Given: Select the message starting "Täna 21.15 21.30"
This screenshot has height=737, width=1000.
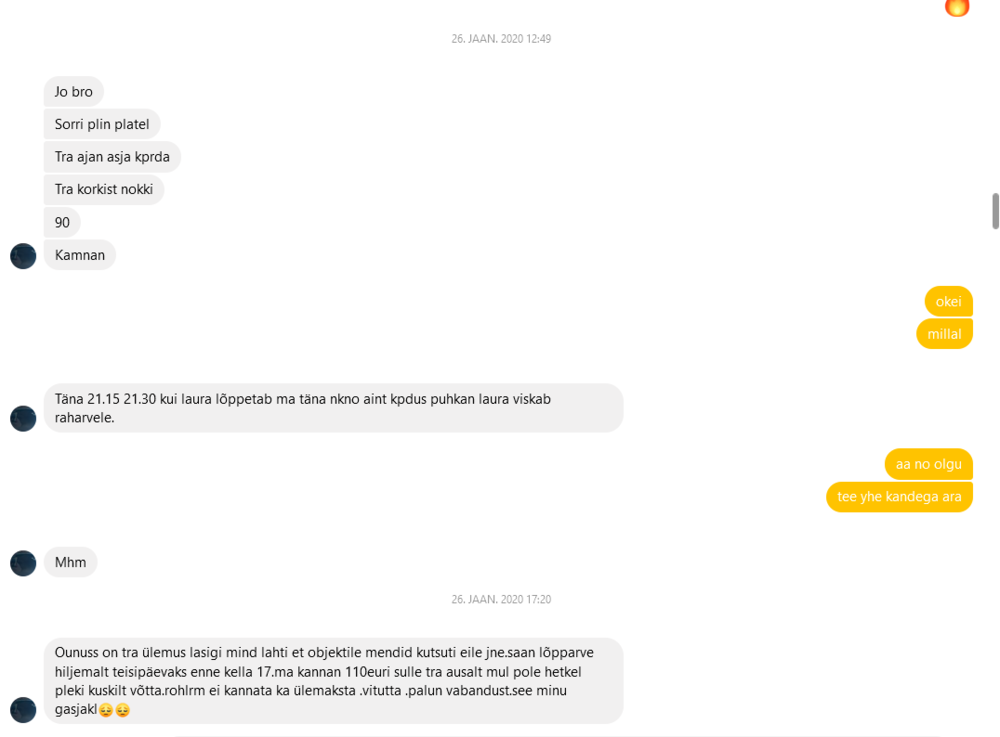Looking at the screenshot, I should click(333, 408).
